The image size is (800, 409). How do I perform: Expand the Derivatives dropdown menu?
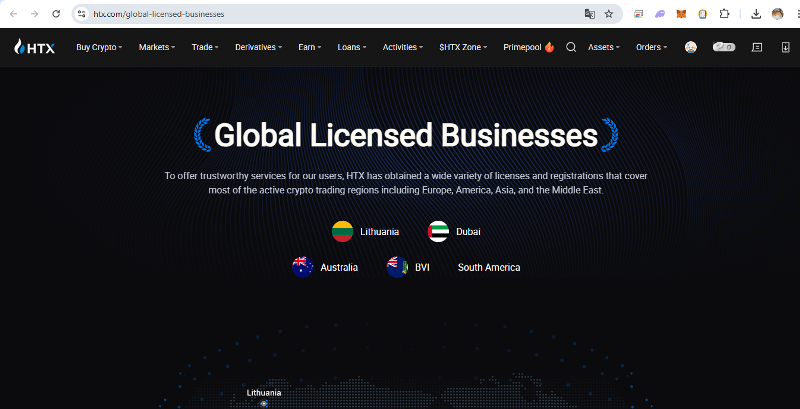(258, 47)
